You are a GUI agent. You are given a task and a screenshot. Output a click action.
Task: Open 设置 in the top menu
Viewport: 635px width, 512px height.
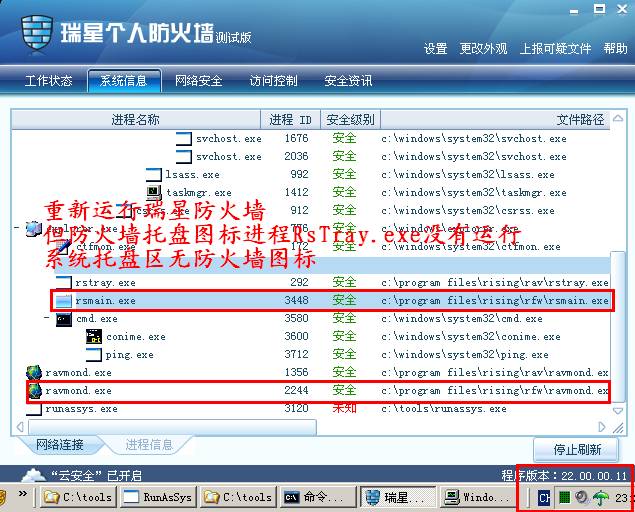coord(435,49)
